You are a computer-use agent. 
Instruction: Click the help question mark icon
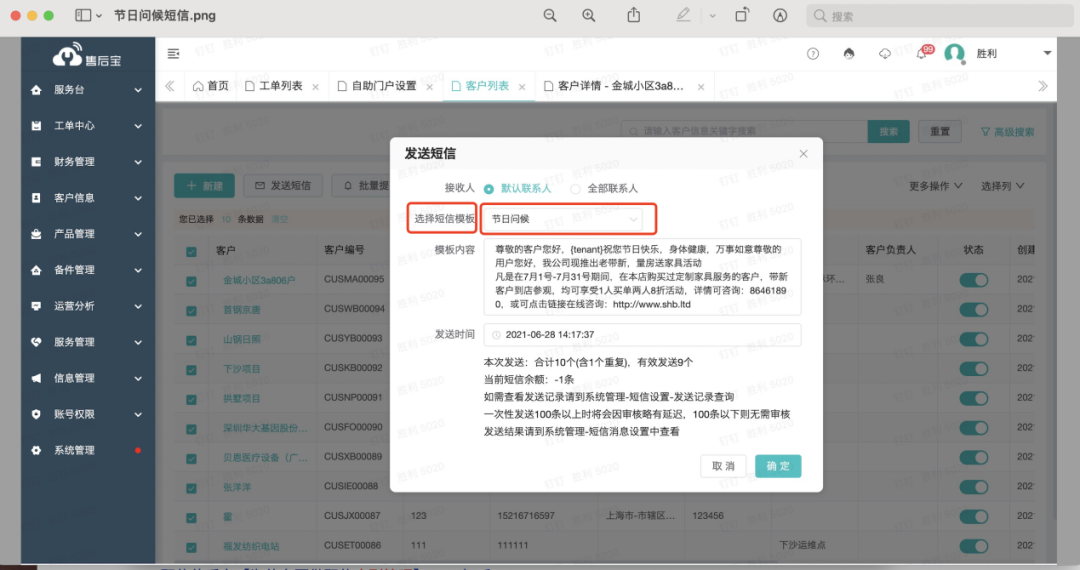(x=813, y=54)
